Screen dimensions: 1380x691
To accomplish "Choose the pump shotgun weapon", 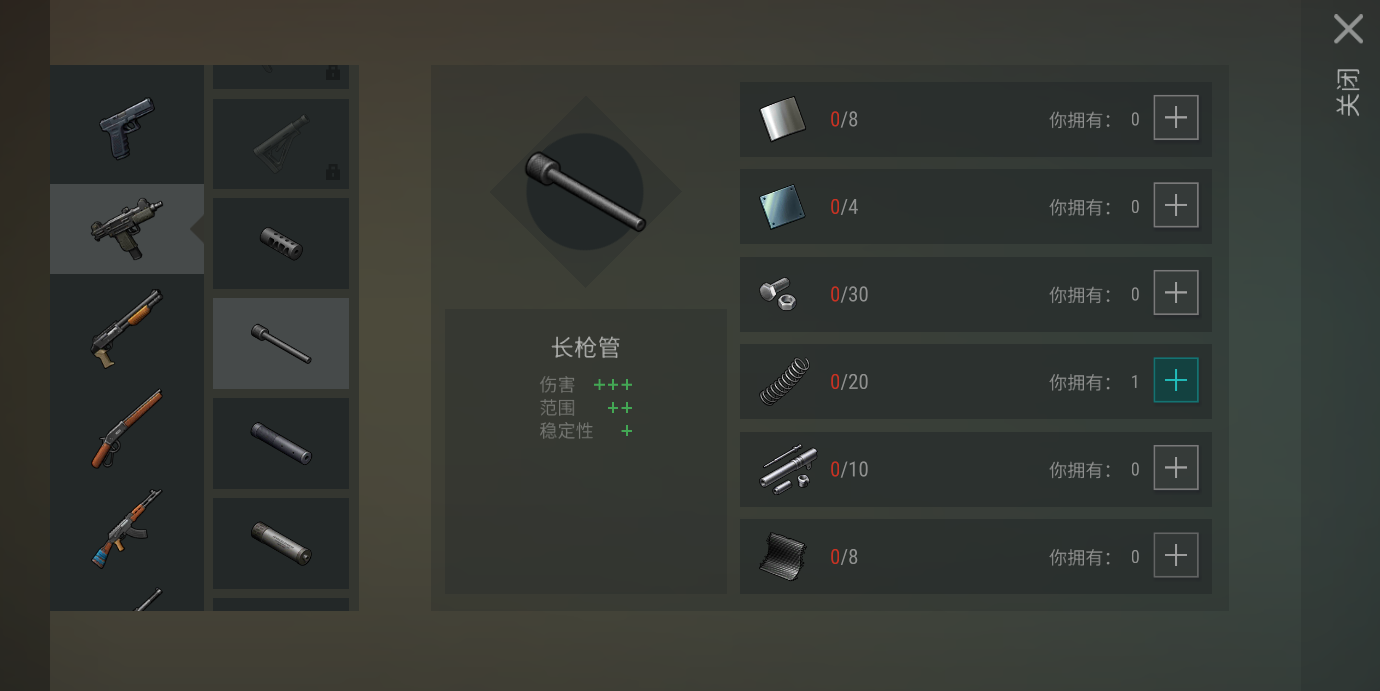I will coord(127,328).
